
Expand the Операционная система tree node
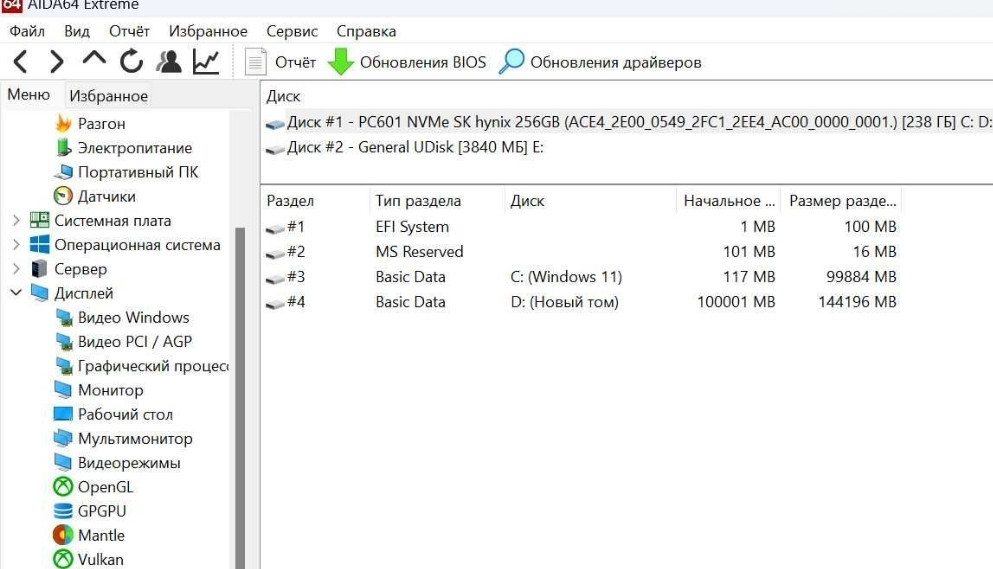16,245
